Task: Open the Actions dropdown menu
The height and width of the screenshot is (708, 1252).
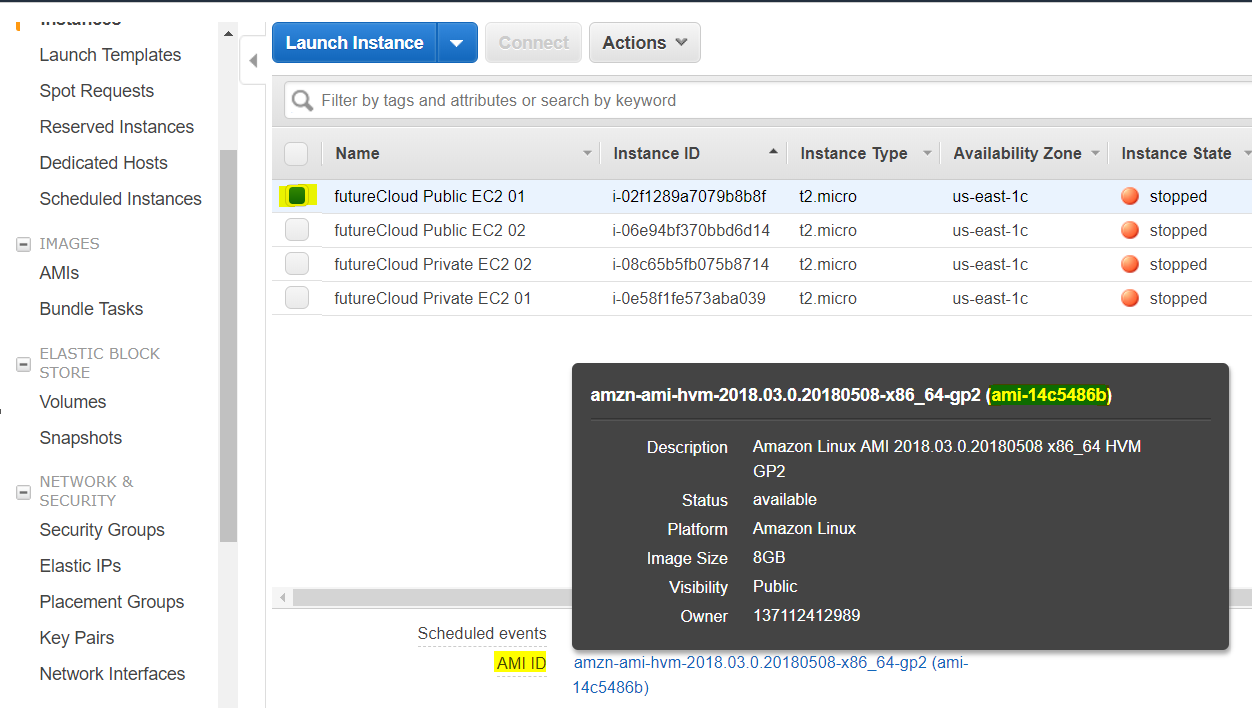Action: point(645,43)
